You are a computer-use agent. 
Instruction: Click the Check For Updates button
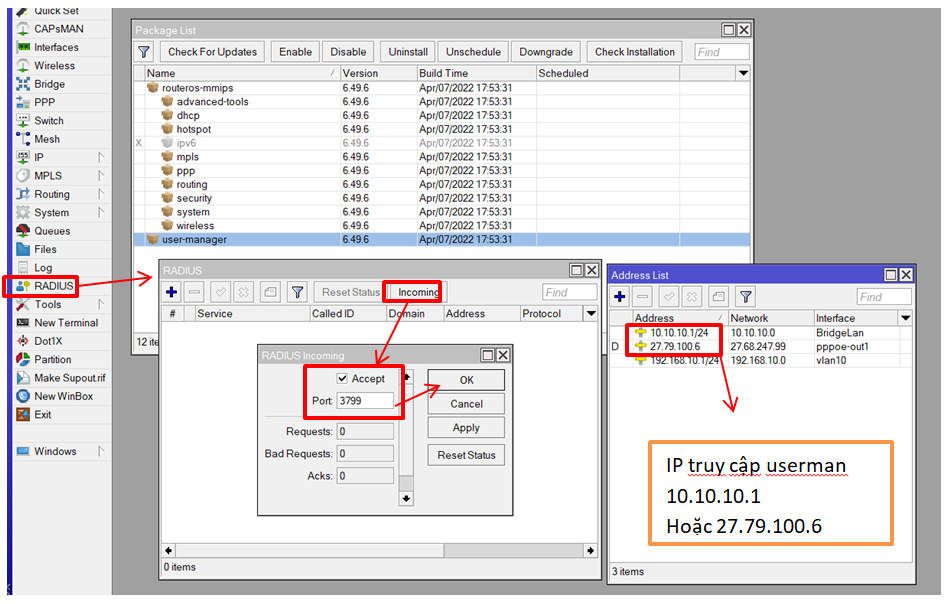(x=212, y=52)
